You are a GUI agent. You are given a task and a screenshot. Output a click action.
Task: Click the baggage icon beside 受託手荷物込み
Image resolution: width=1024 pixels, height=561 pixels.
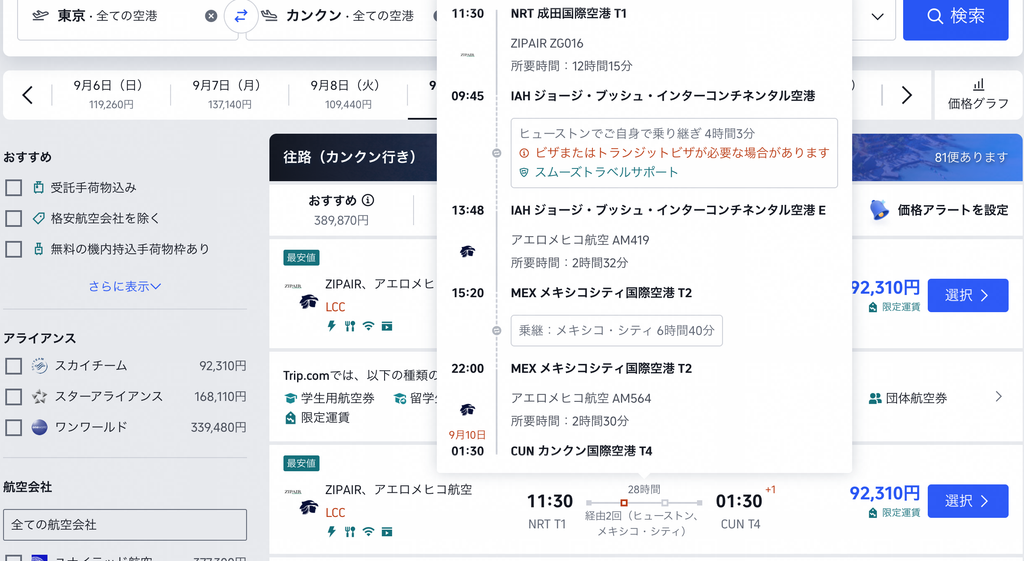pyautogui.click(x=39, y=188)
